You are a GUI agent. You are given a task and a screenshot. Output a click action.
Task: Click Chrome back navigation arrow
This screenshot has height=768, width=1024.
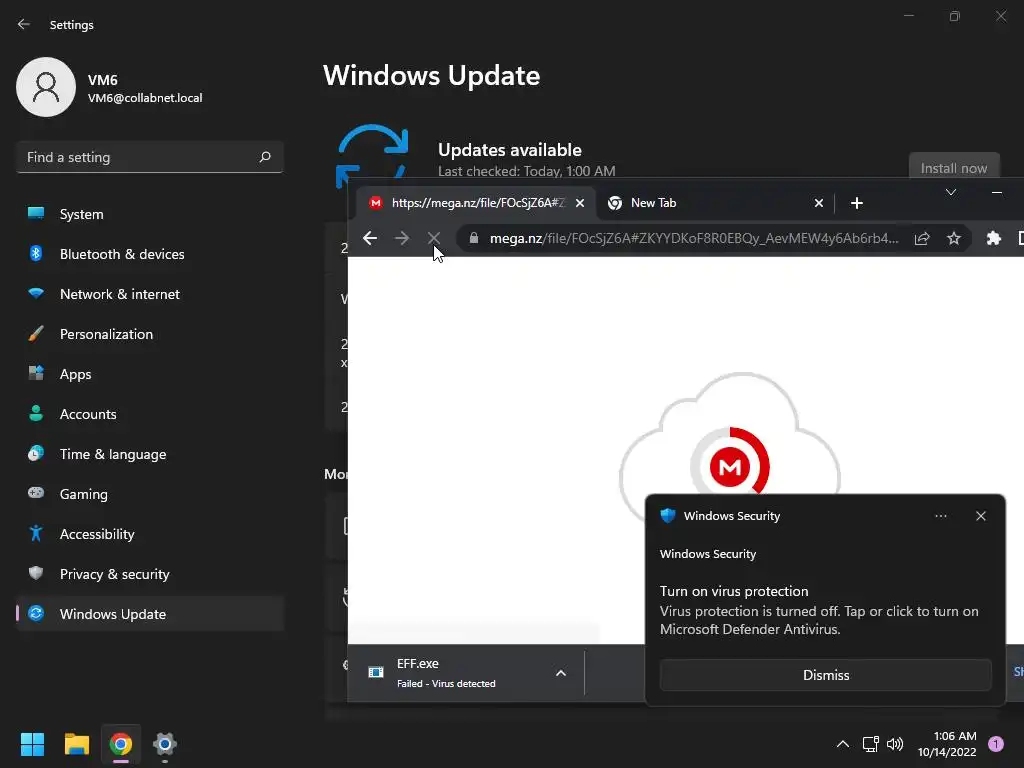(x=370, y=238)
